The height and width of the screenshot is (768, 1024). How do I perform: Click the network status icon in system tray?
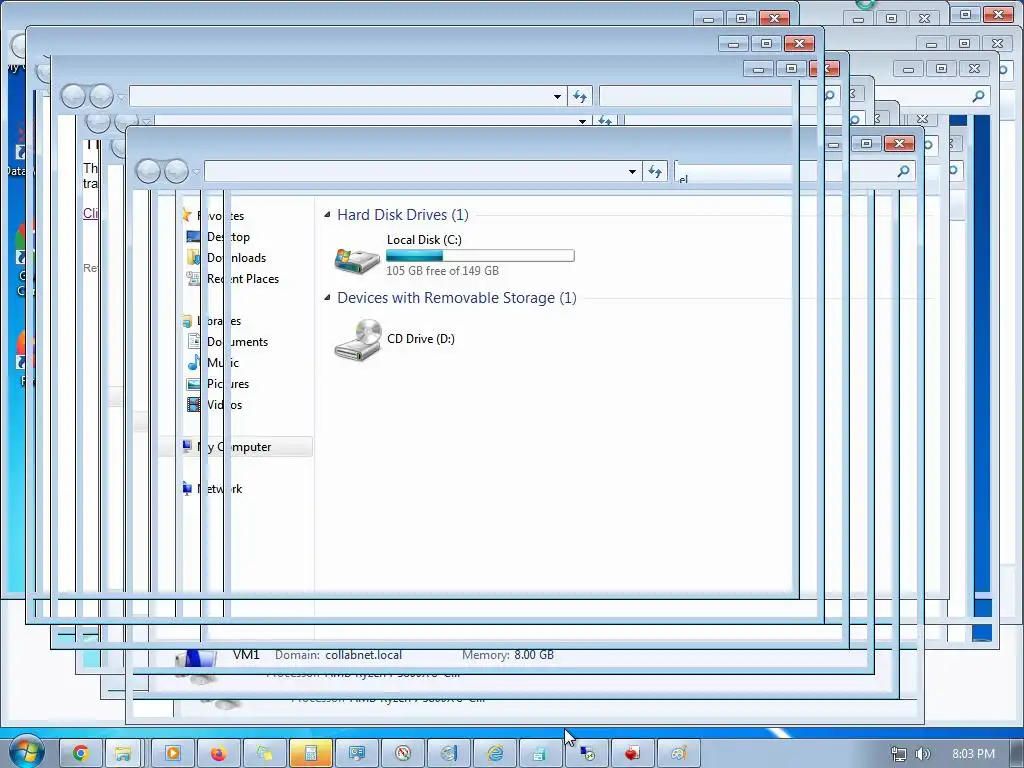click(899, 754)
